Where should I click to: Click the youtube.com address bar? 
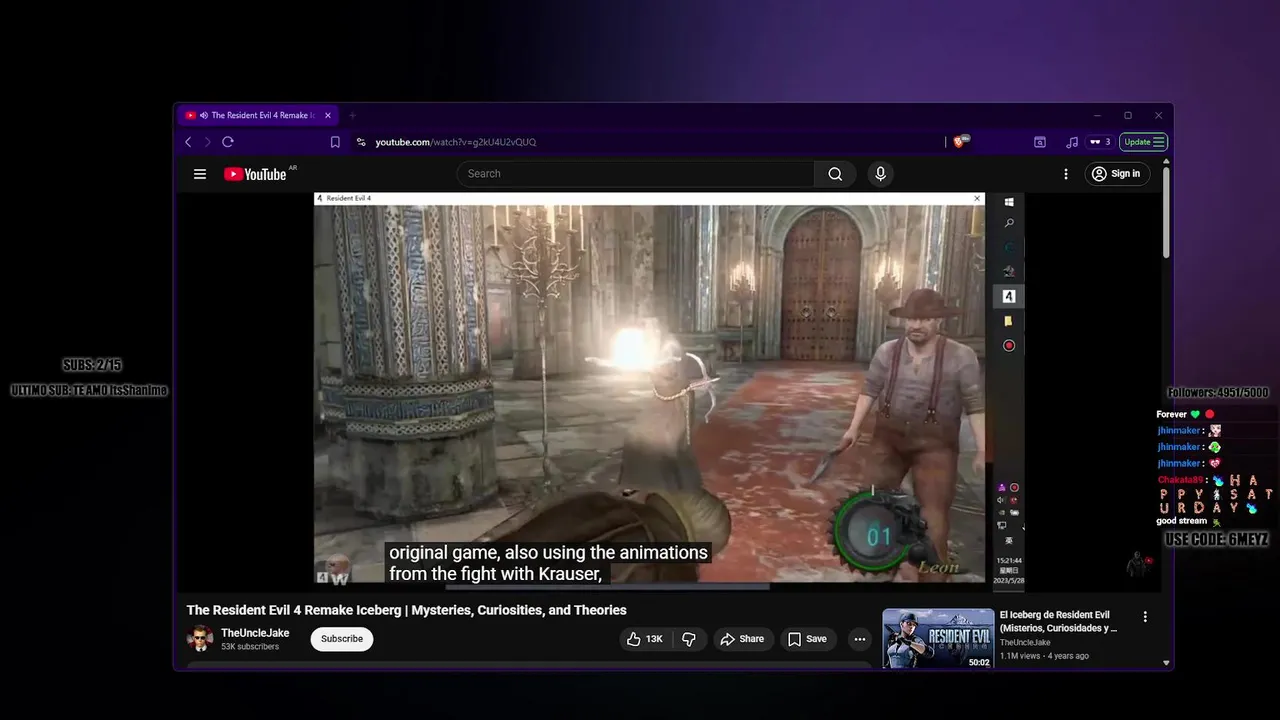(455, 142)
